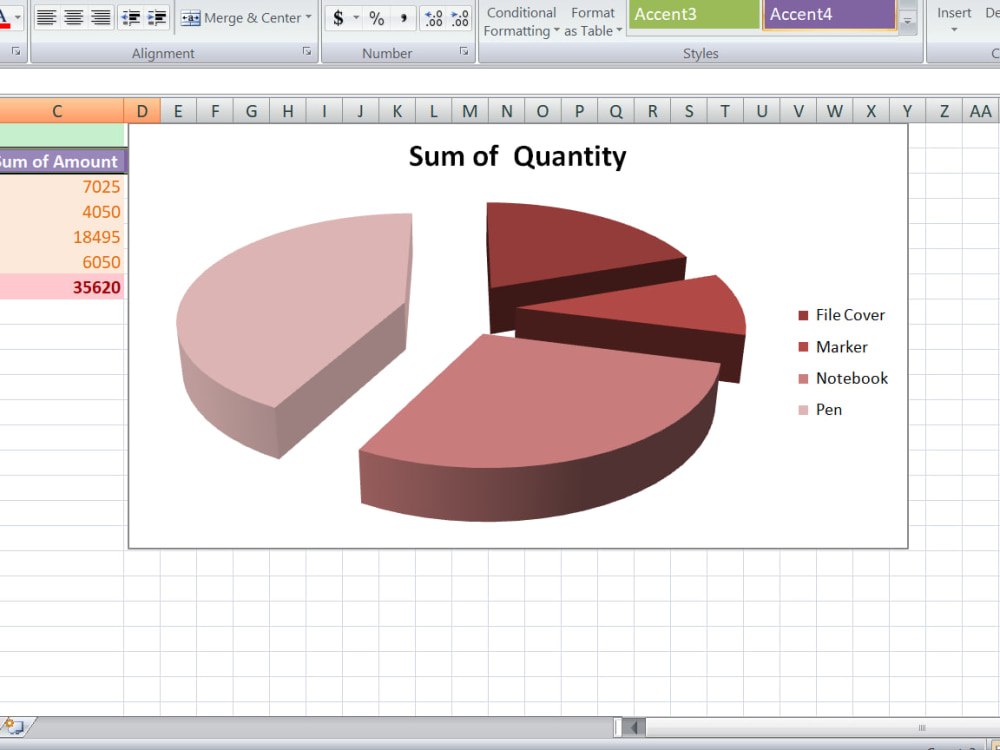This screenshot has height=750, width=1000.
Task: Apply percent style
Action: 377,18
